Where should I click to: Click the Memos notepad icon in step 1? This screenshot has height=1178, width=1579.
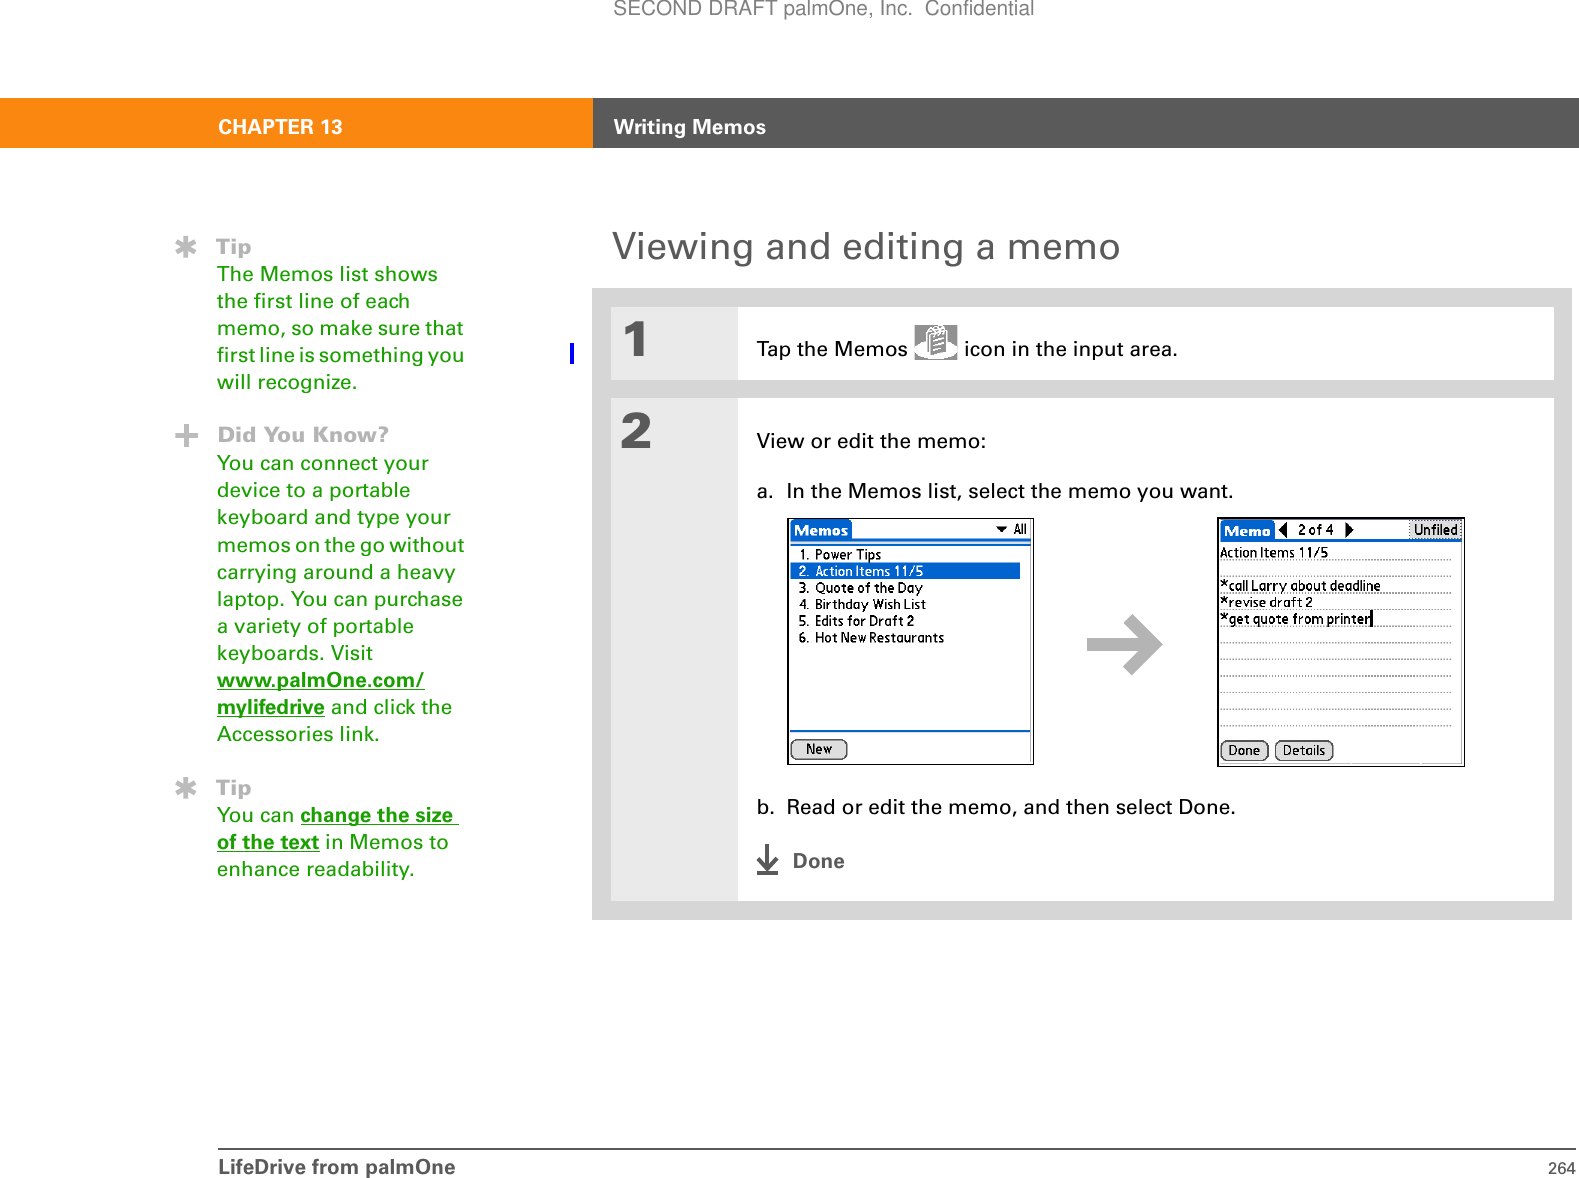click(935, 343)
